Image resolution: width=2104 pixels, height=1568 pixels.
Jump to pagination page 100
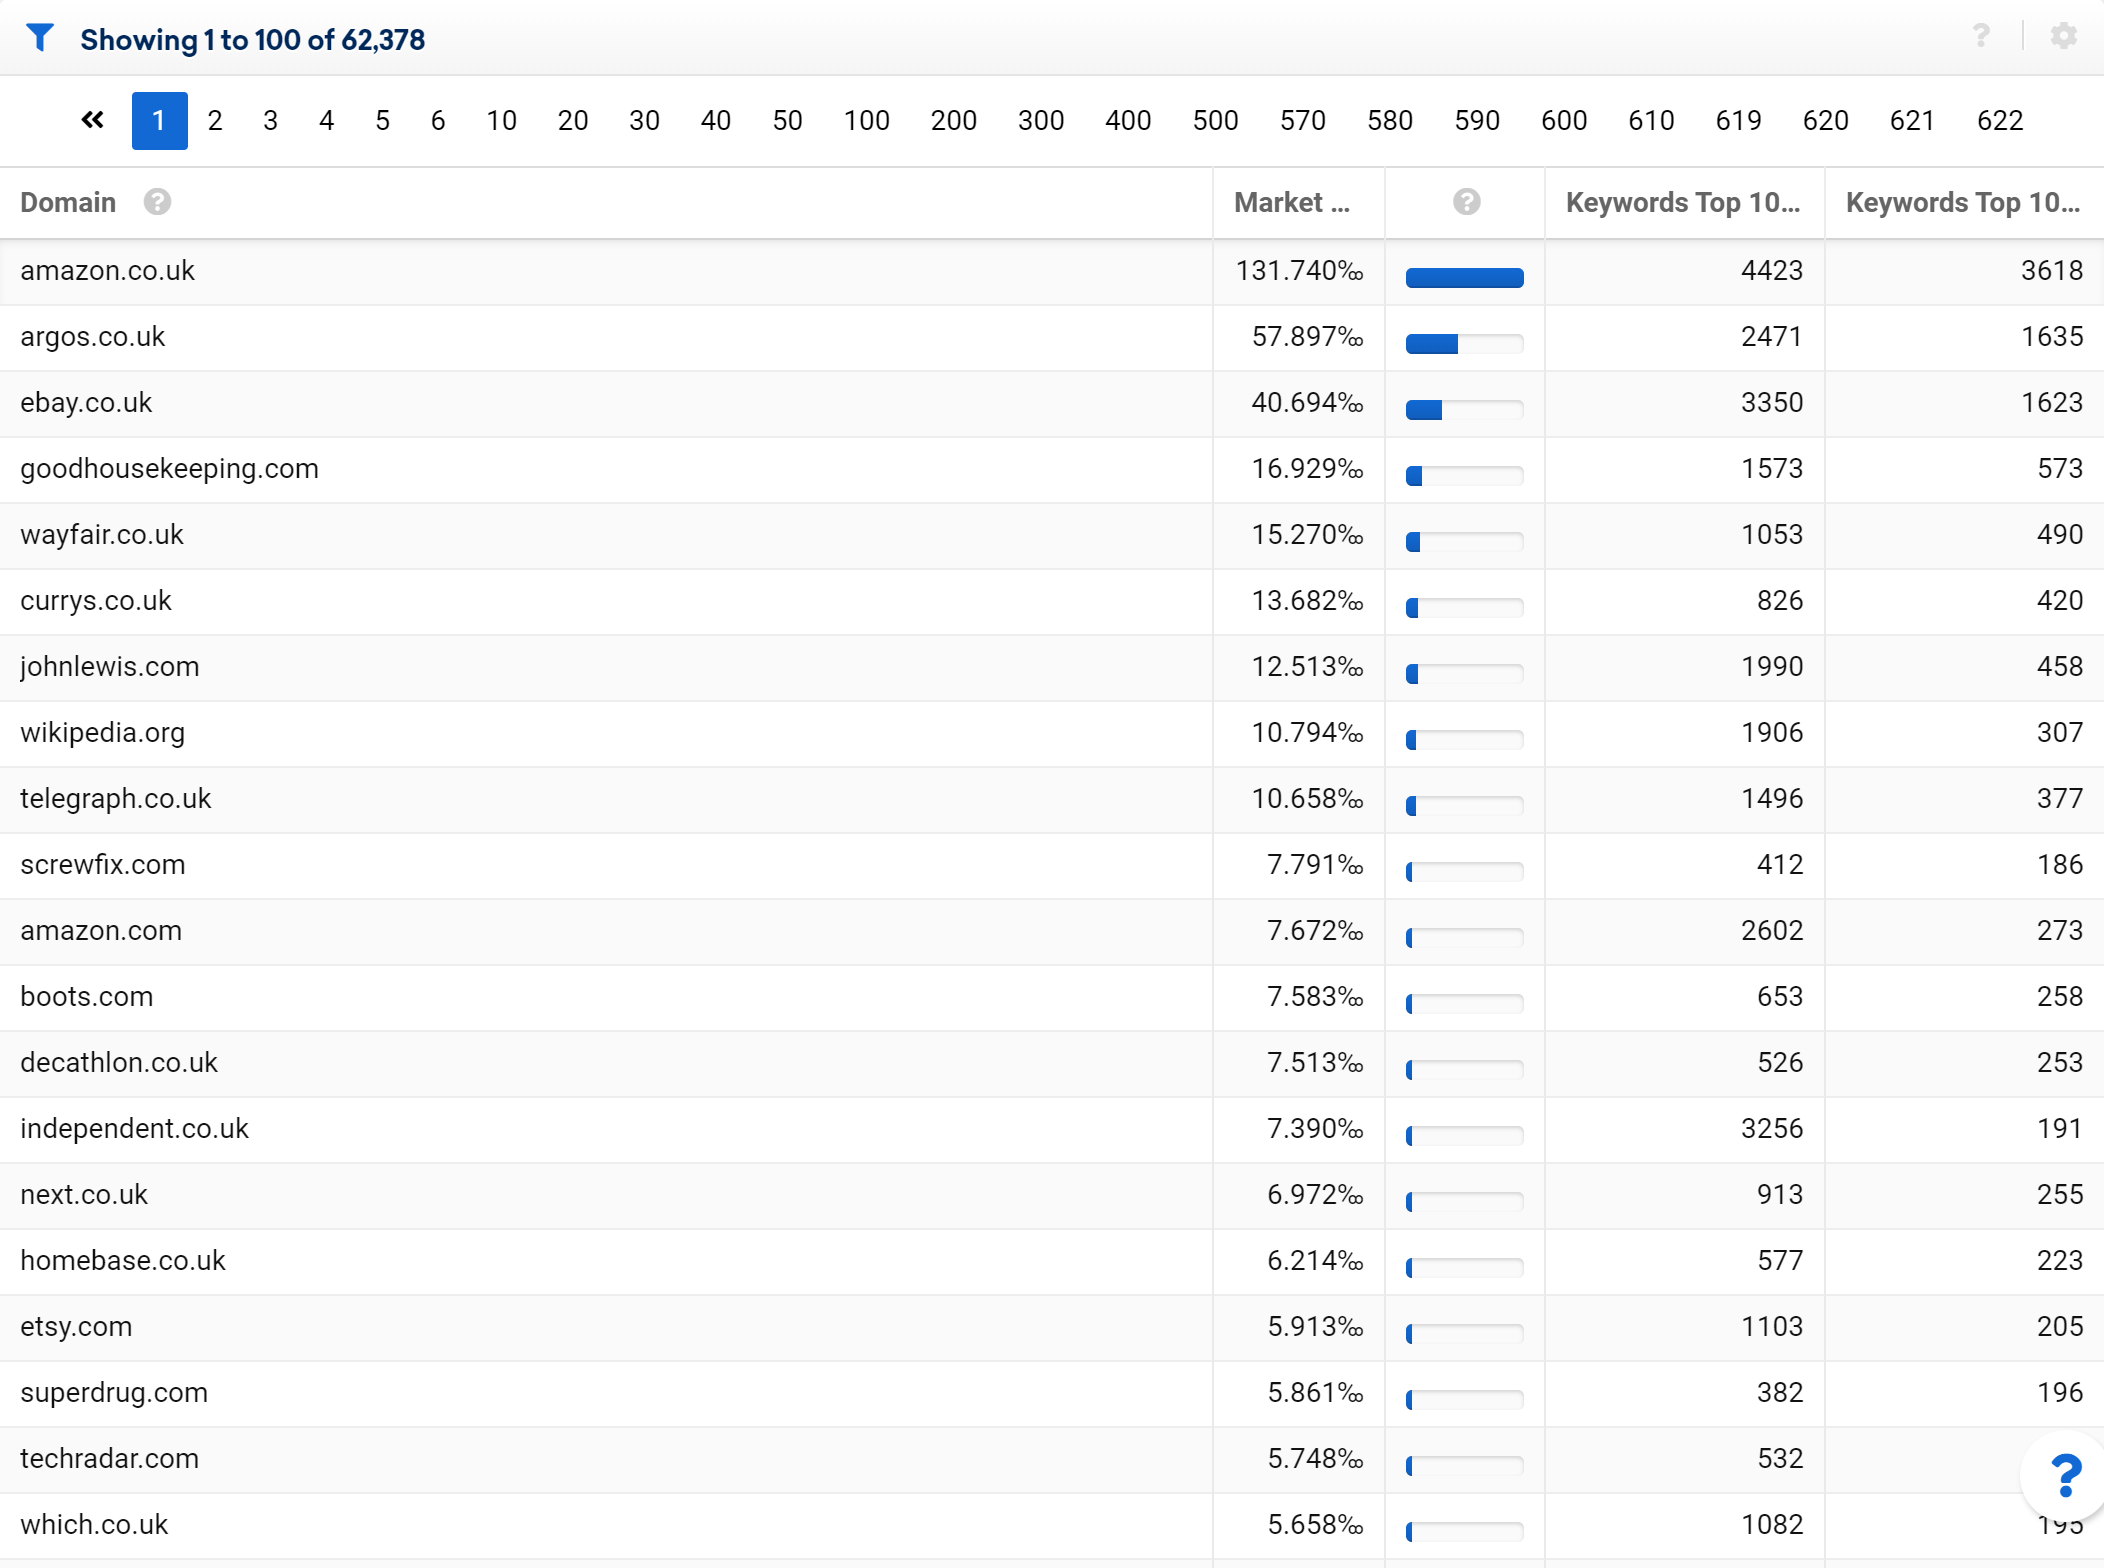coord(866,121)
